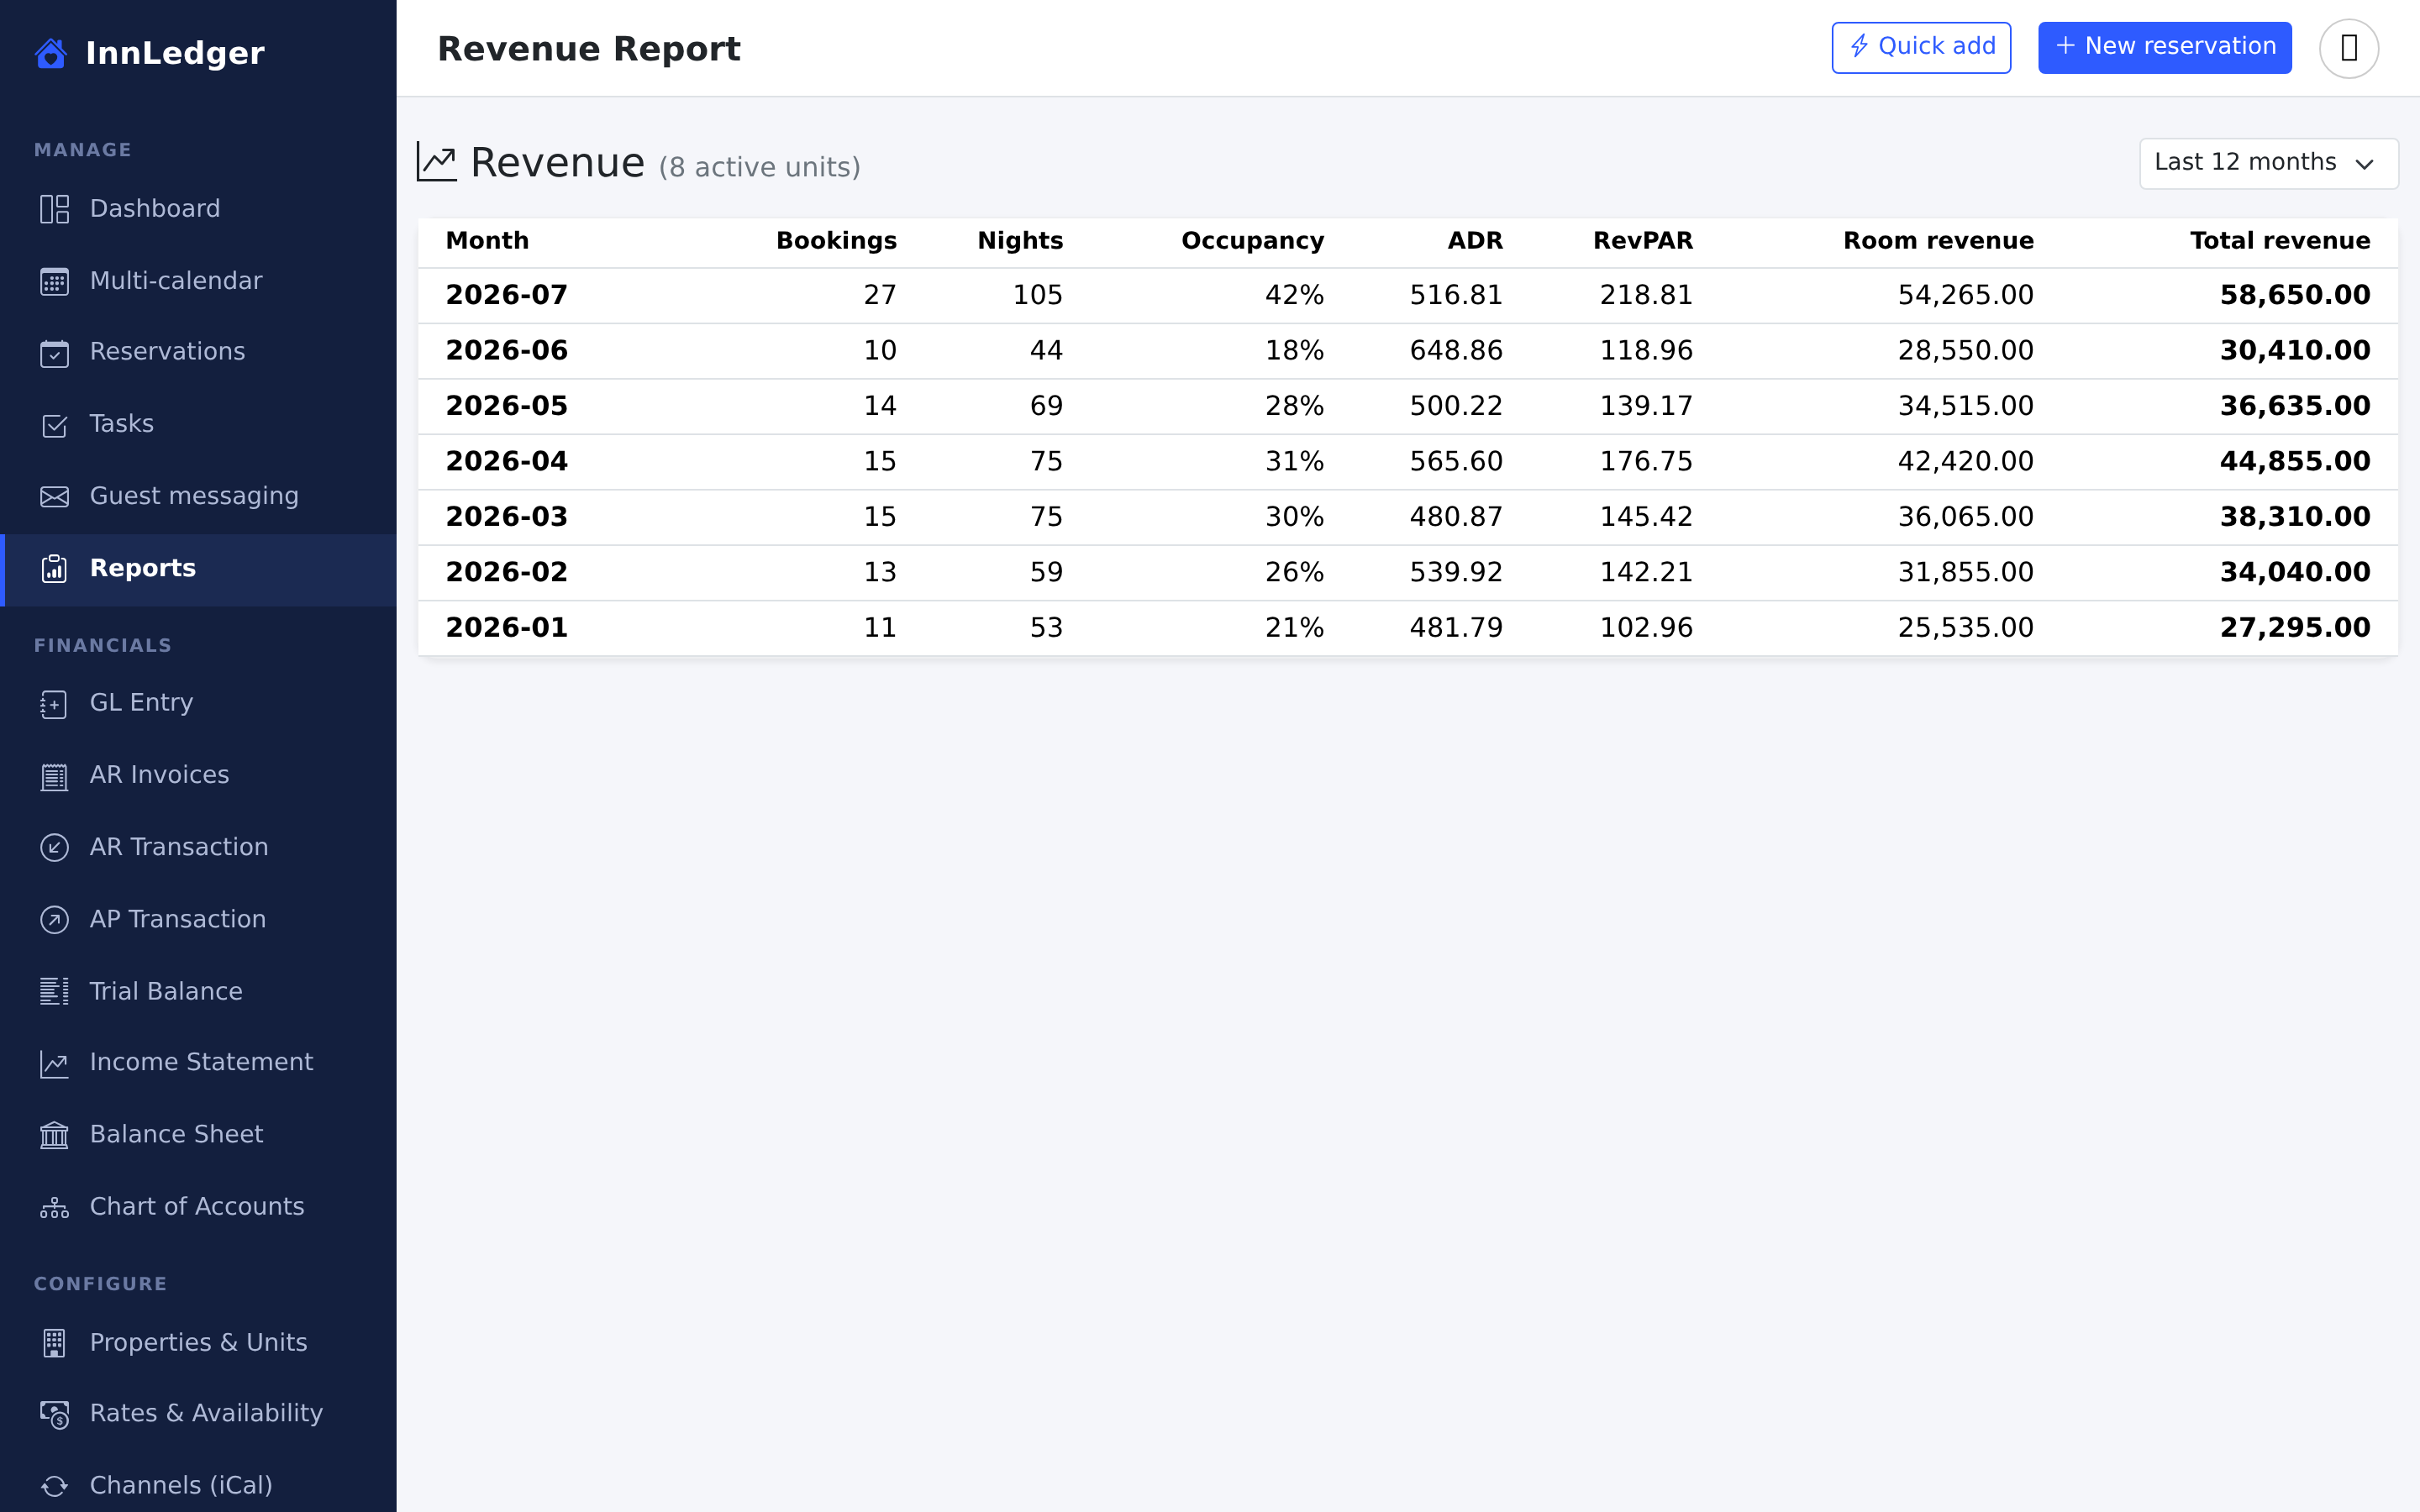
Task: Open the Dashboard icon in sidebar
Action: 54,209
